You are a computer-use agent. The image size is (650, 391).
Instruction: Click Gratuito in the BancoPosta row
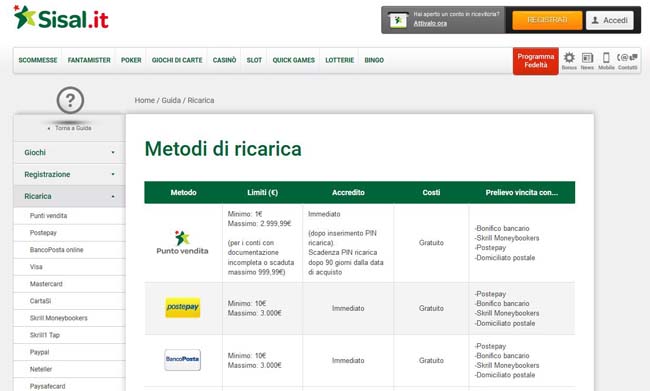(431, 360)
